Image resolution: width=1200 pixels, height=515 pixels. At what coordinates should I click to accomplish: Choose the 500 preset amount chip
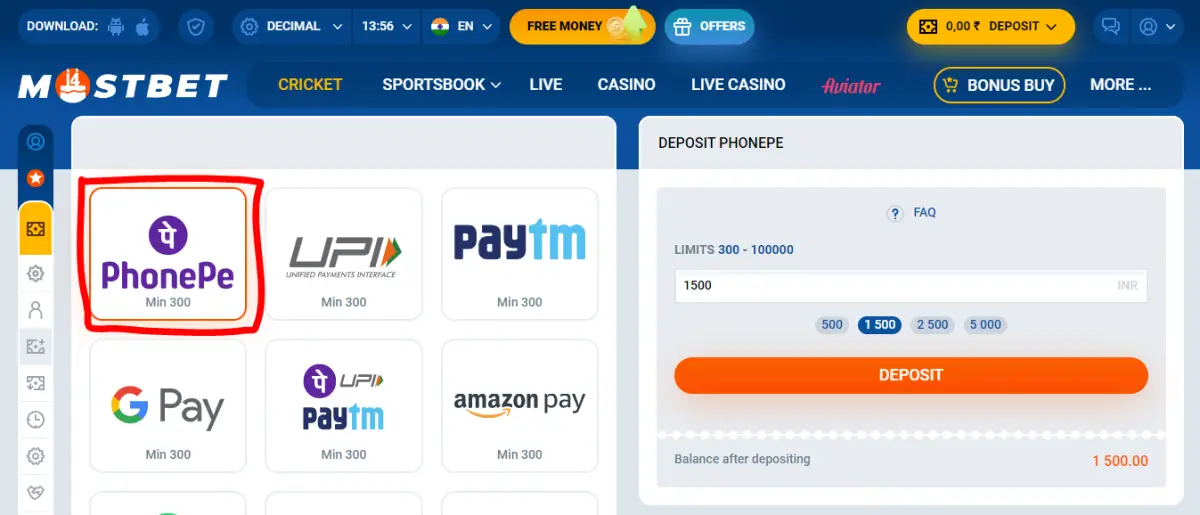coord(832,325)
